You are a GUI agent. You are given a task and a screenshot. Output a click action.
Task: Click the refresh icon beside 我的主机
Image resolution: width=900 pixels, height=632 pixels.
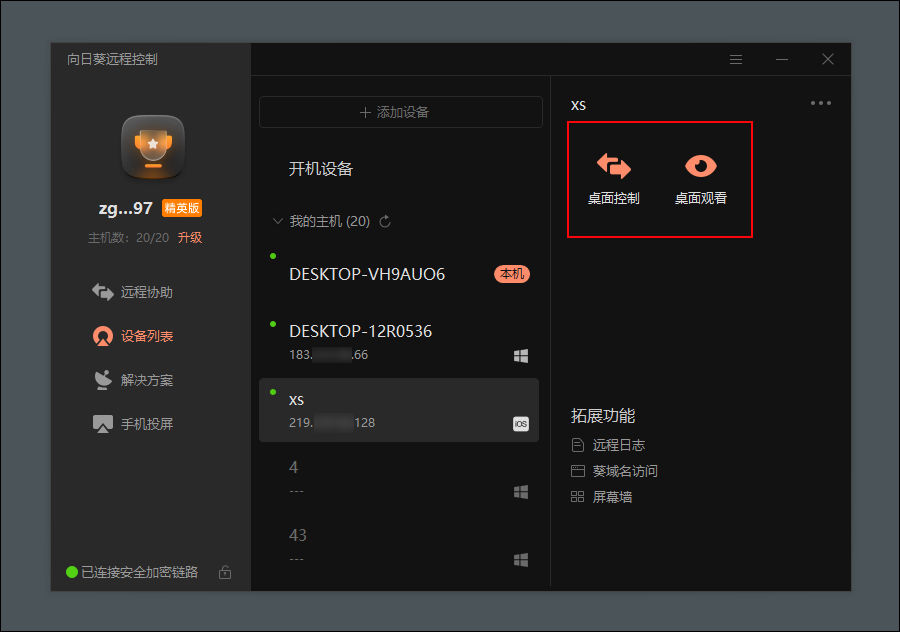tap(387, 222)
